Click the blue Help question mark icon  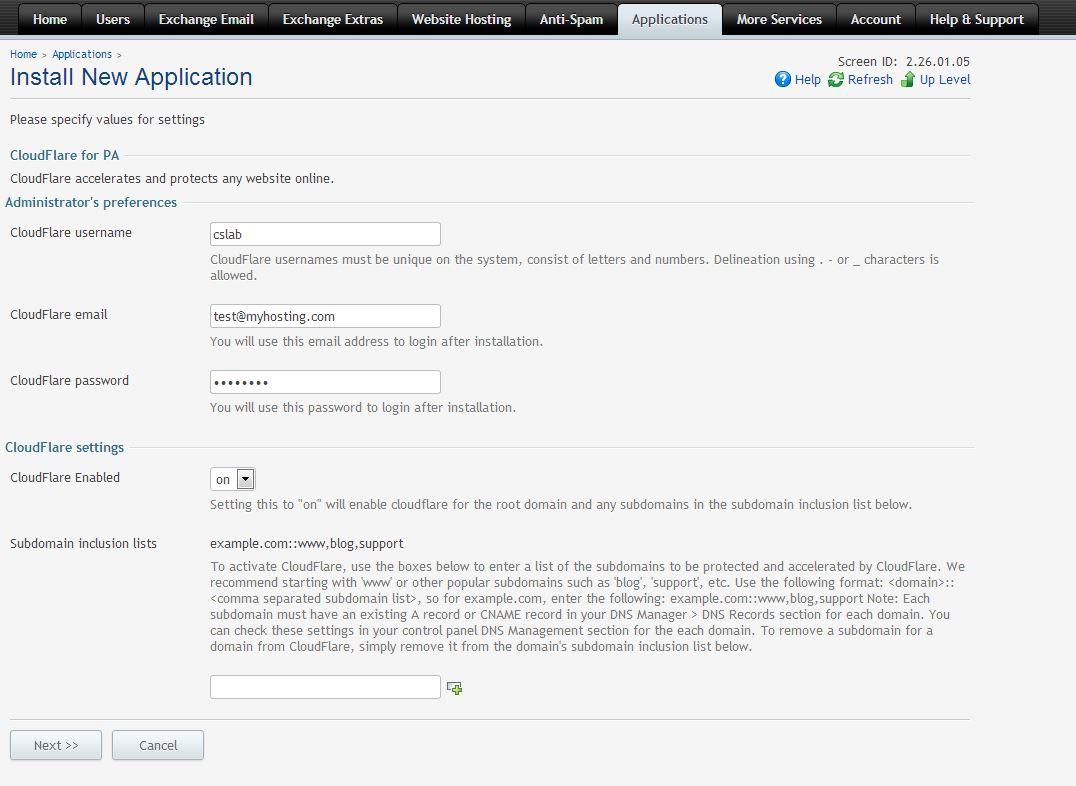(782, 80)
